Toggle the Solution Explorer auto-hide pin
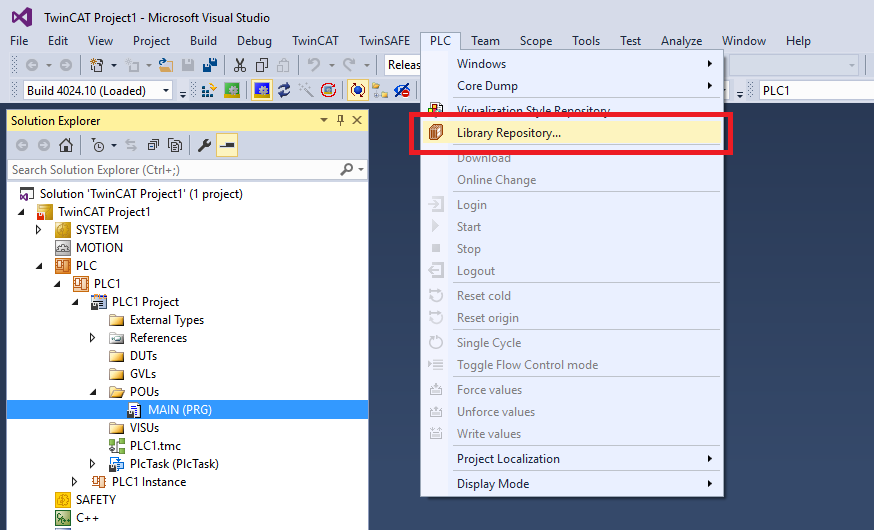Screen dimensions: 874x530 [x=340, y=120]
